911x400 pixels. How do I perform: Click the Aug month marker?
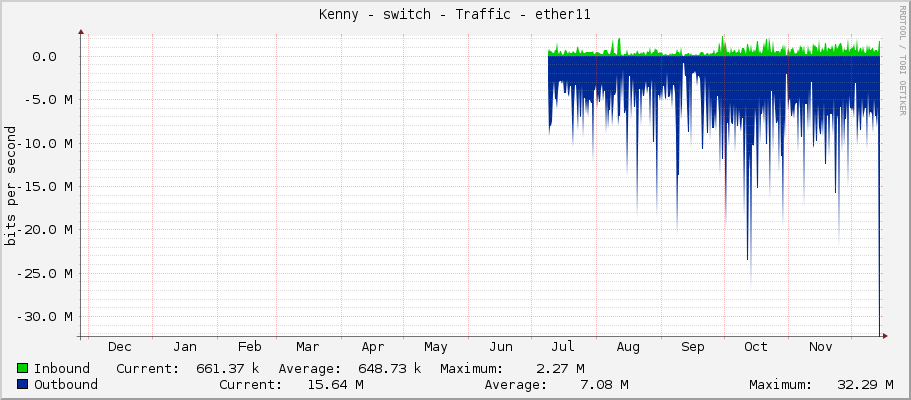(628, 347)
